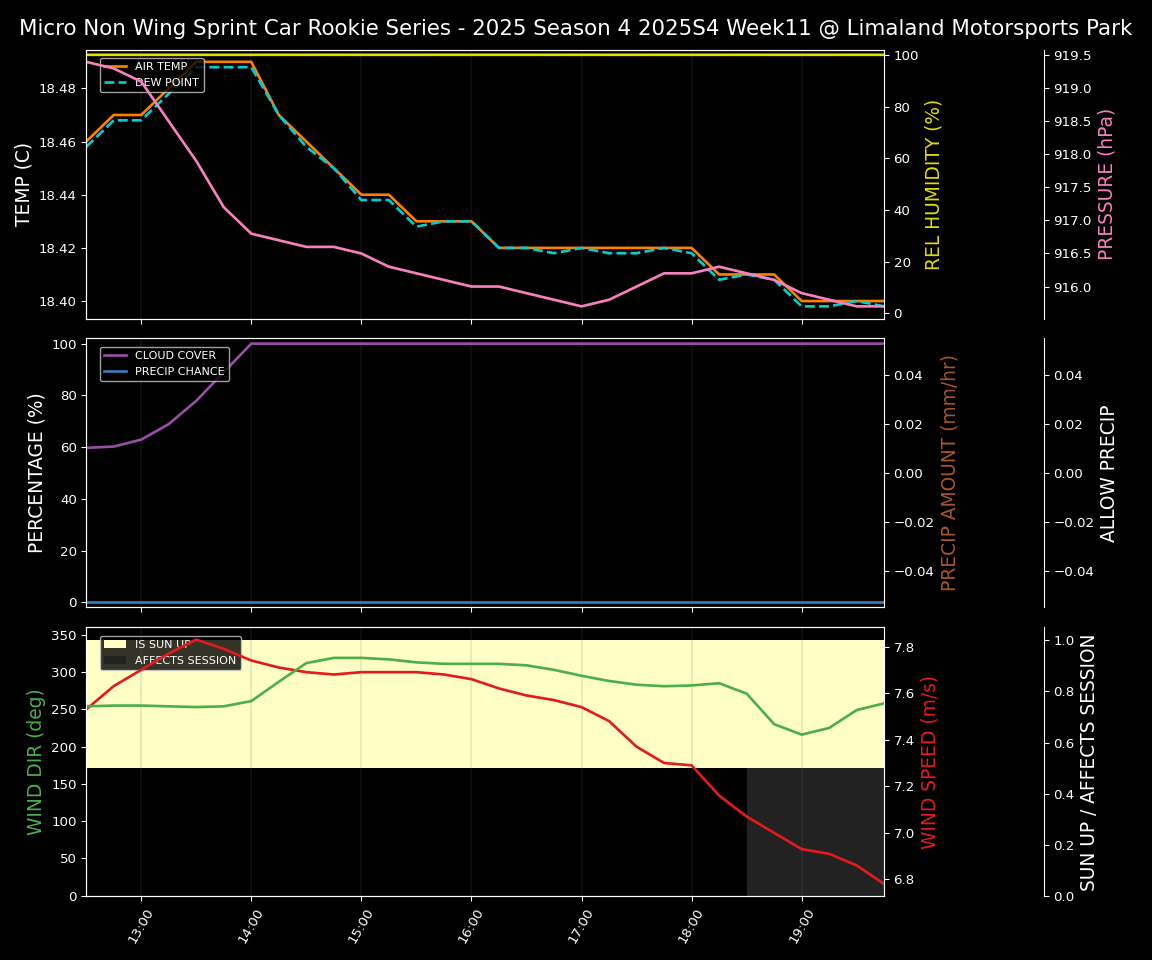This screenshot has width=1152, height=960.
Task: Click the WIND SPEED (m/s) axis label
Action: click(929, 762)
